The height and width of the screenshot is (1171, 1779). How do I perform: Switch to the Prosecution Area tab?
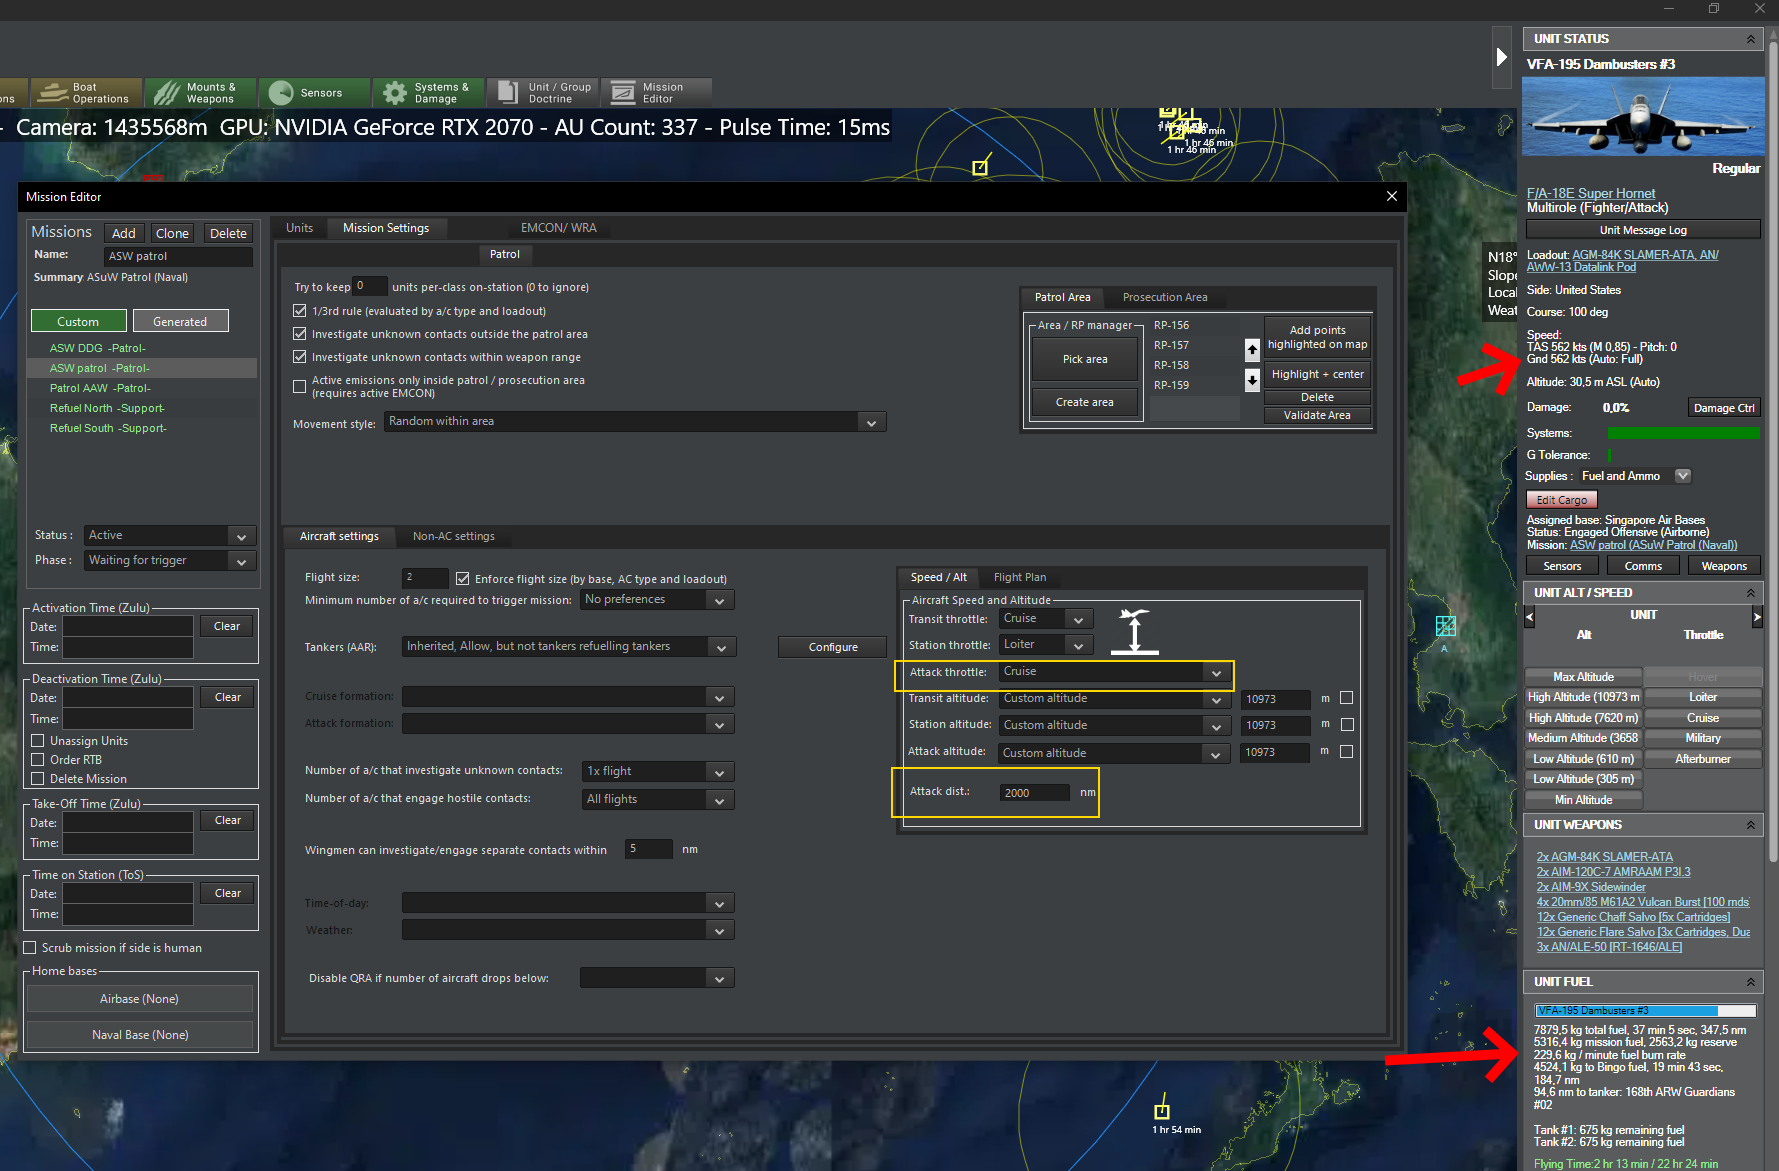tap(1164, 297)
